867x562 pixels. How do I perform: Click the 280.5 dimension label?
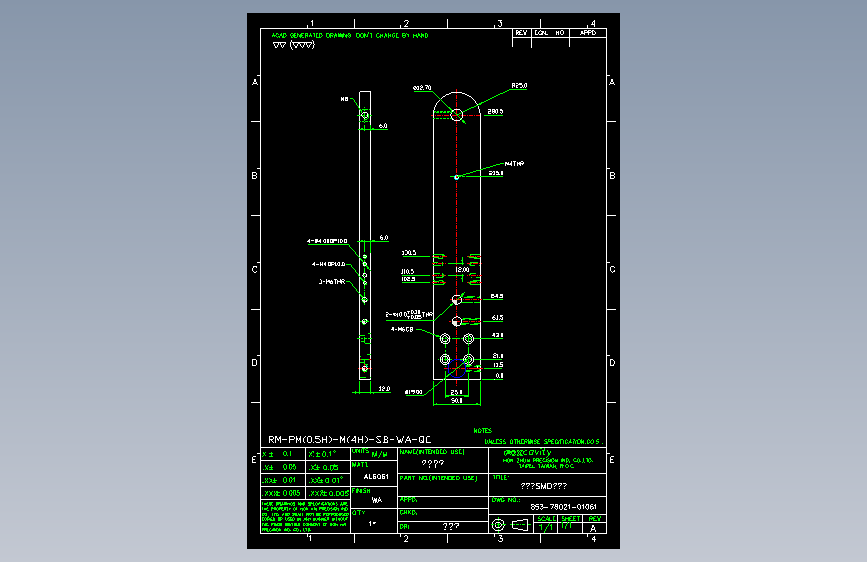tap(495, 112)
